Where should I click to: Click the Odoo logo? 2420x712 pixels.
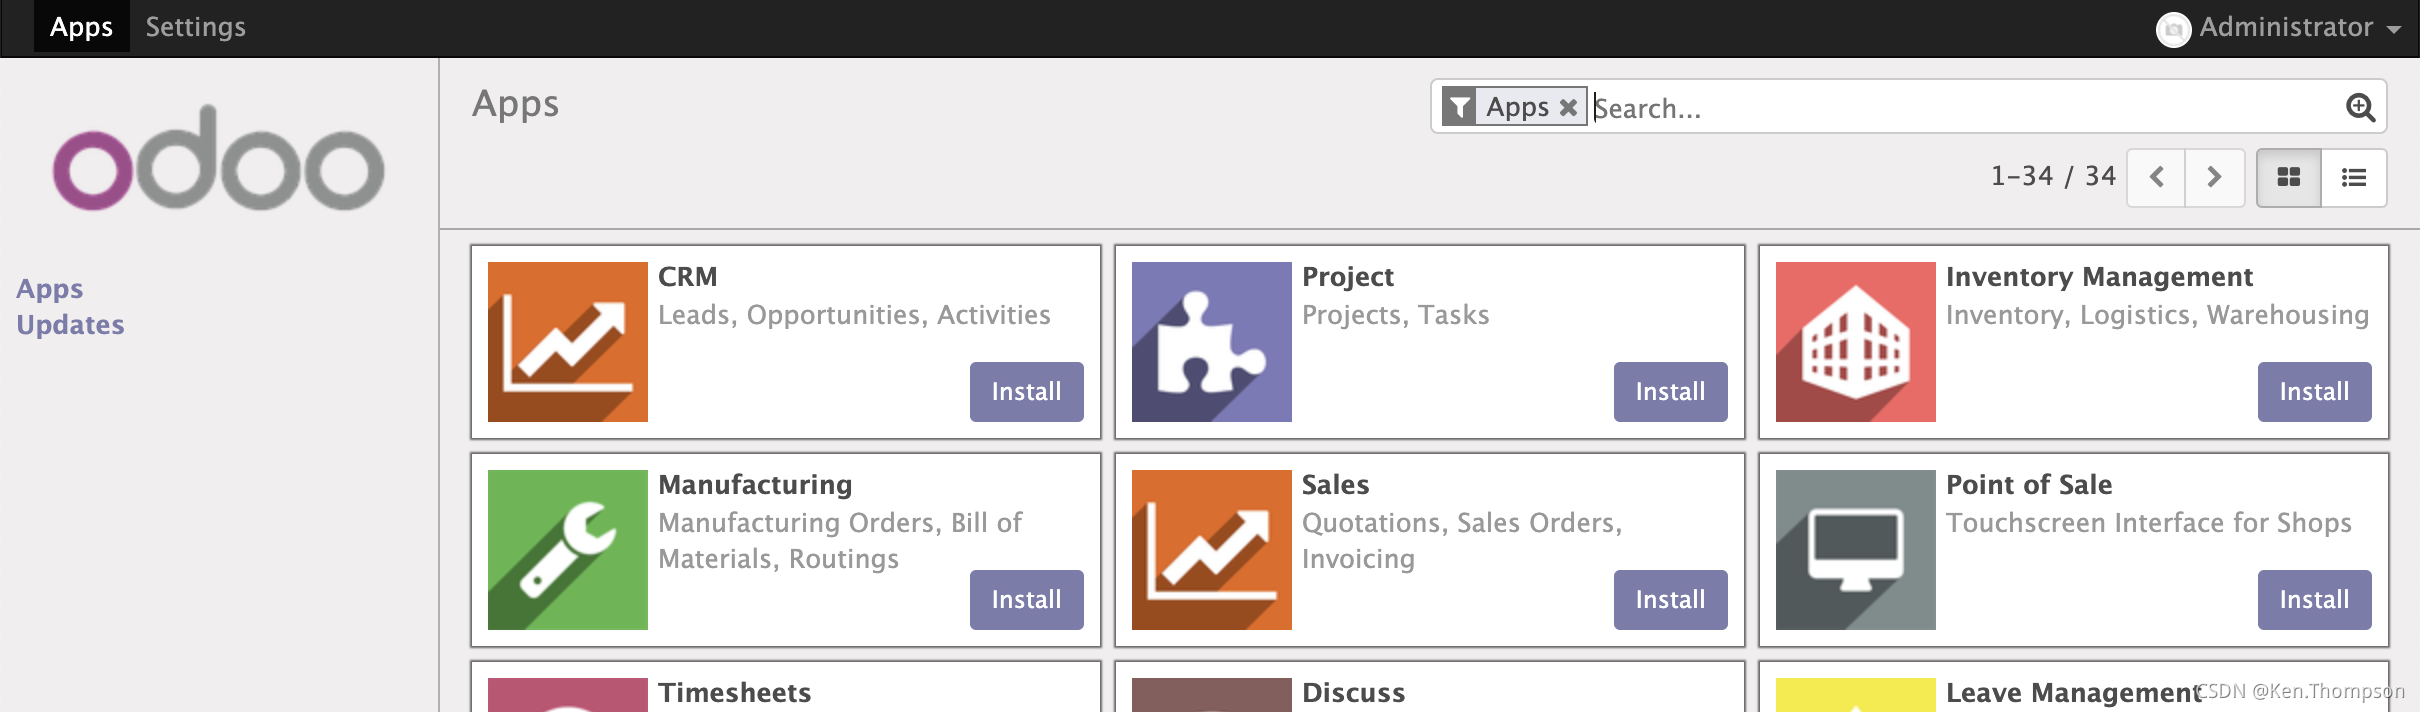point(218,159)
